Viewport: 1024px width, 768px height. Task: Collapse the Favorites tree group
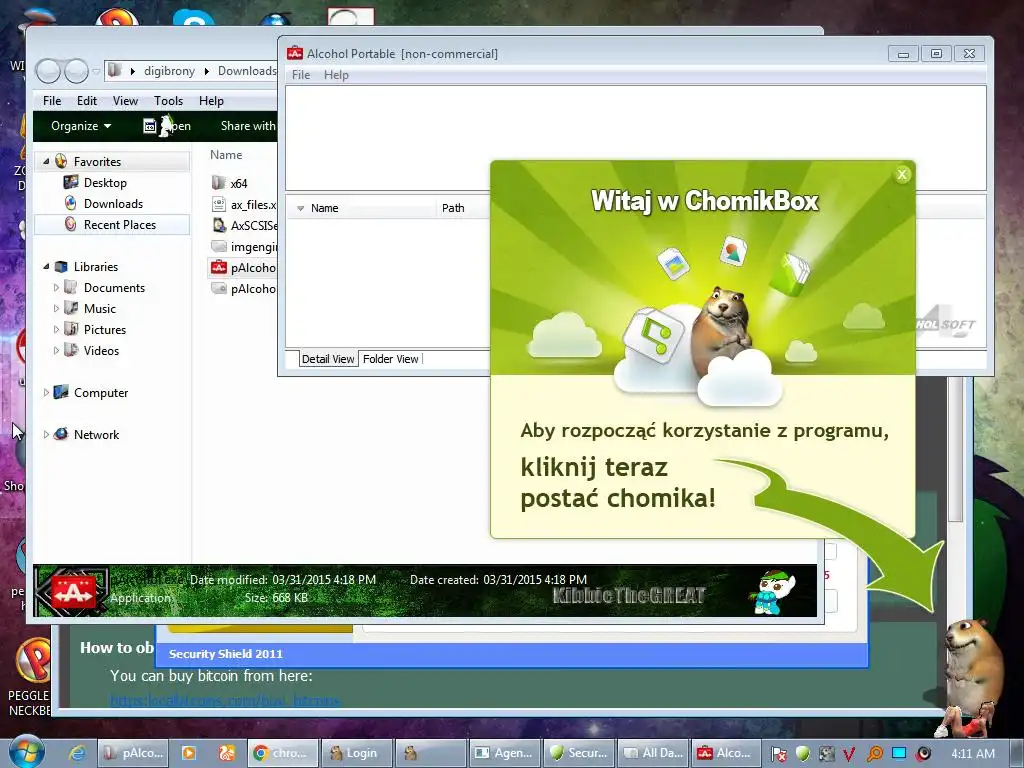pyautogui.click(x=46, y=161)
